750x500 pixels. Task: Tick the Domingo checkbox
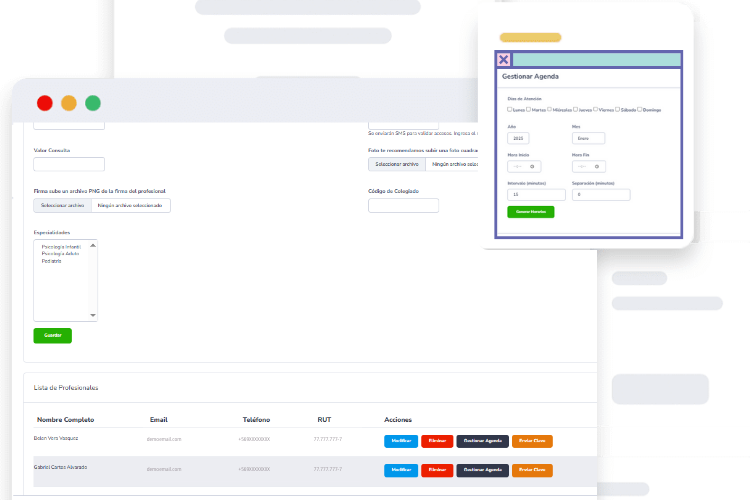tap(640, 109)
